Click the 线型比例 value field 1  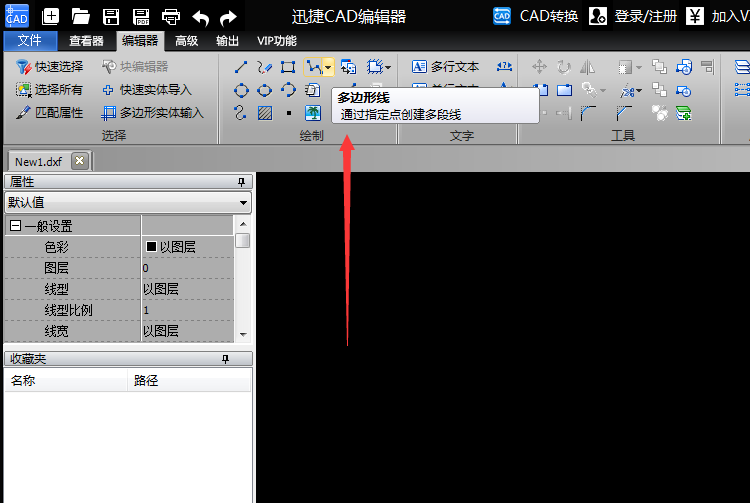188,310
